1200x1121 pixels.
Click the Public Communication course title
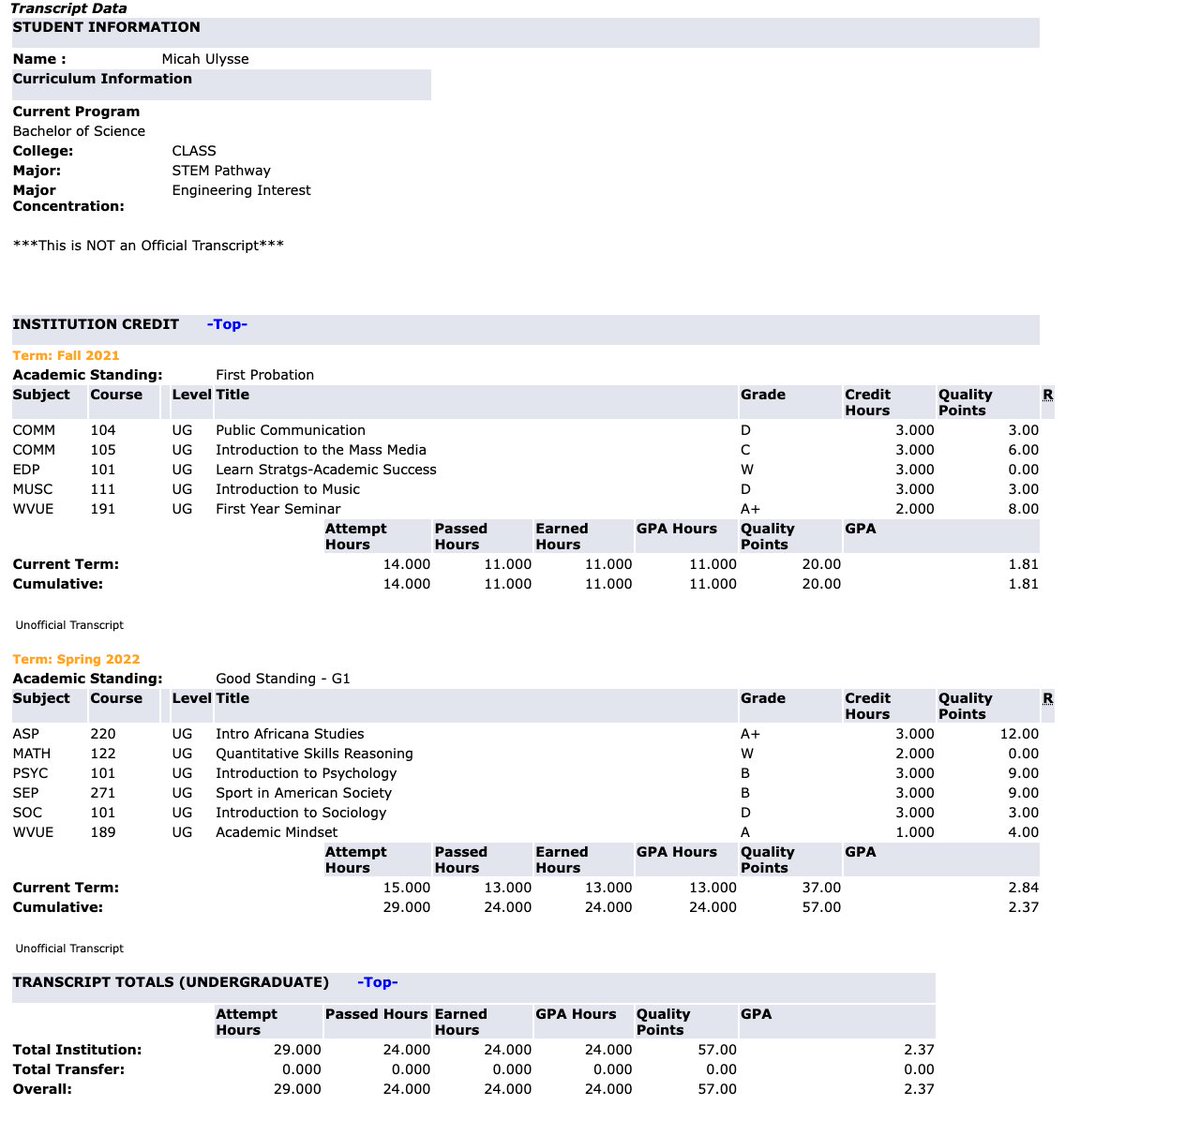tap(291, 430)
